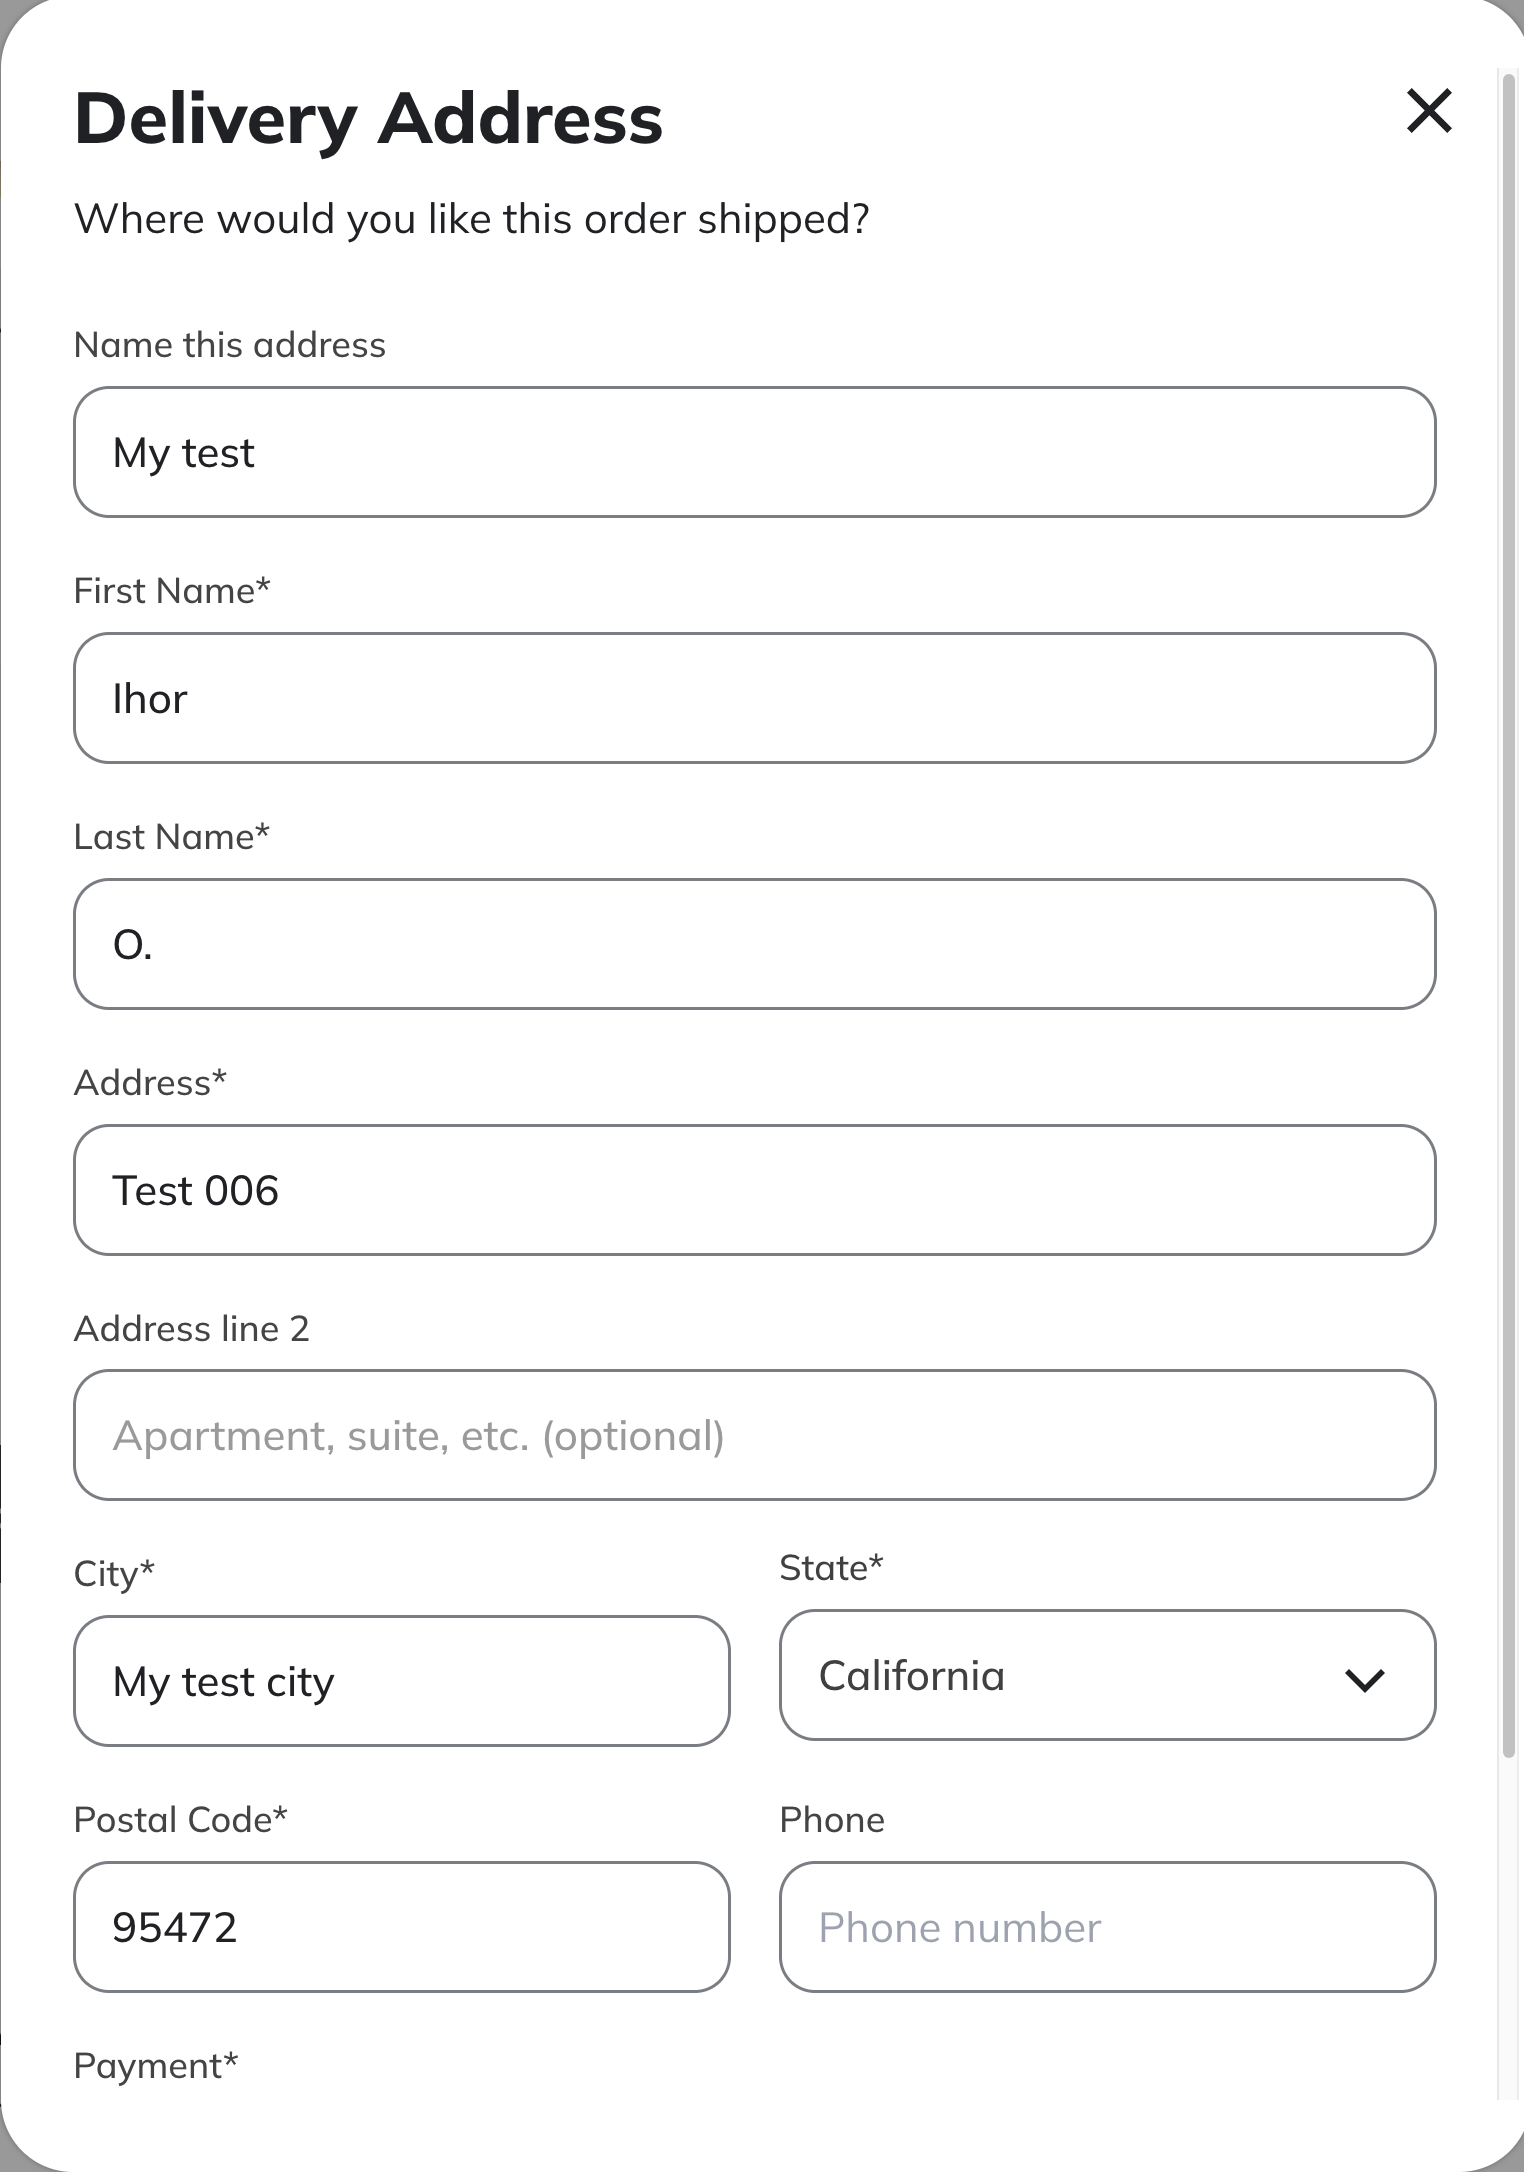Focus the Apartment, suite optional field

click(x=755, y=1435)
